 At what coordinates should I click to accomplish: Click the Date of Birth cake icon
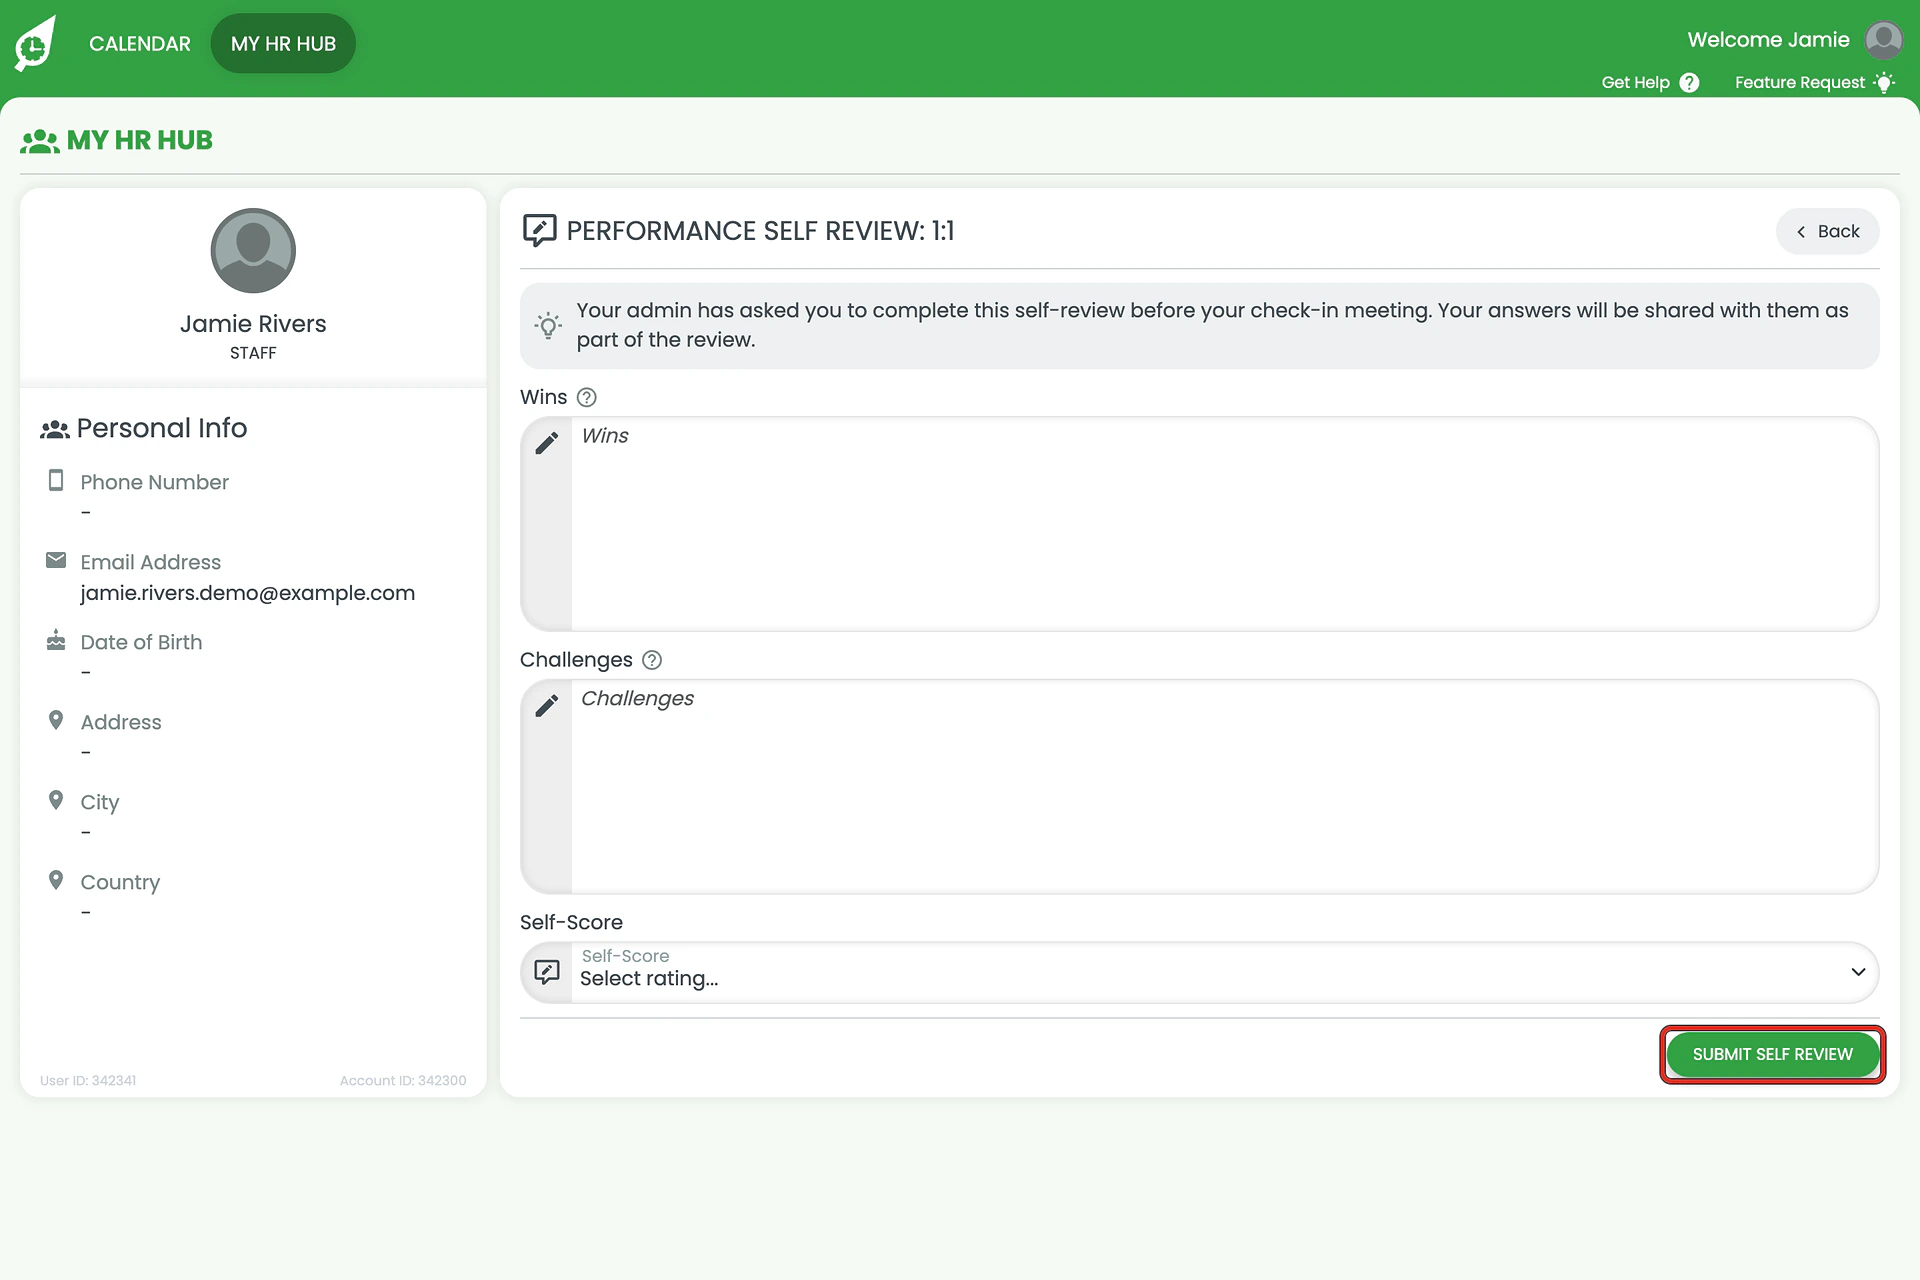[56, 640]
